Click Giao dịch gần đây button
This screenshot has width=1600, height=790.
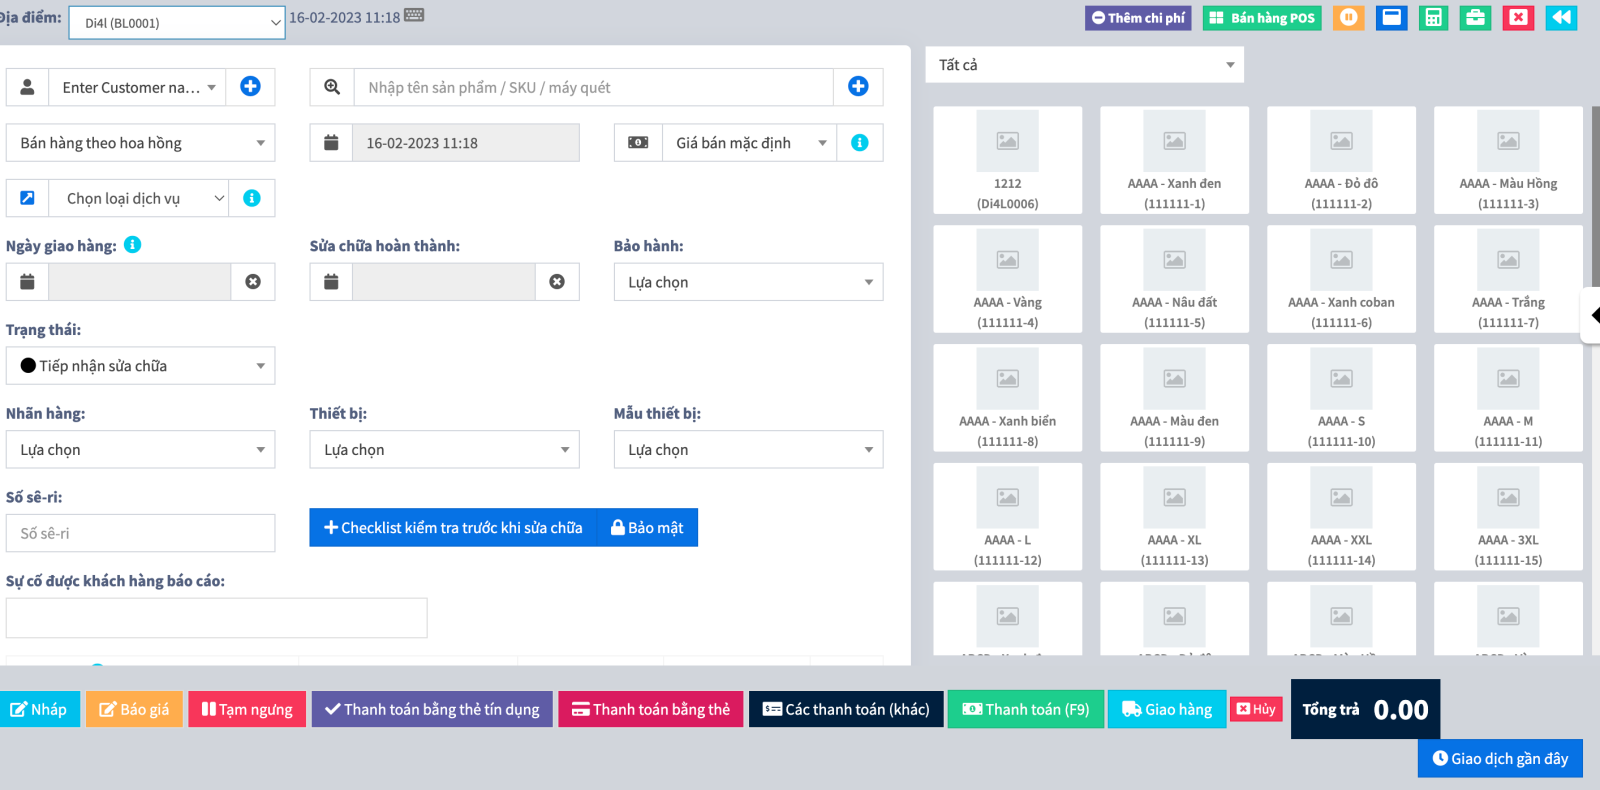pos(1500,758)
